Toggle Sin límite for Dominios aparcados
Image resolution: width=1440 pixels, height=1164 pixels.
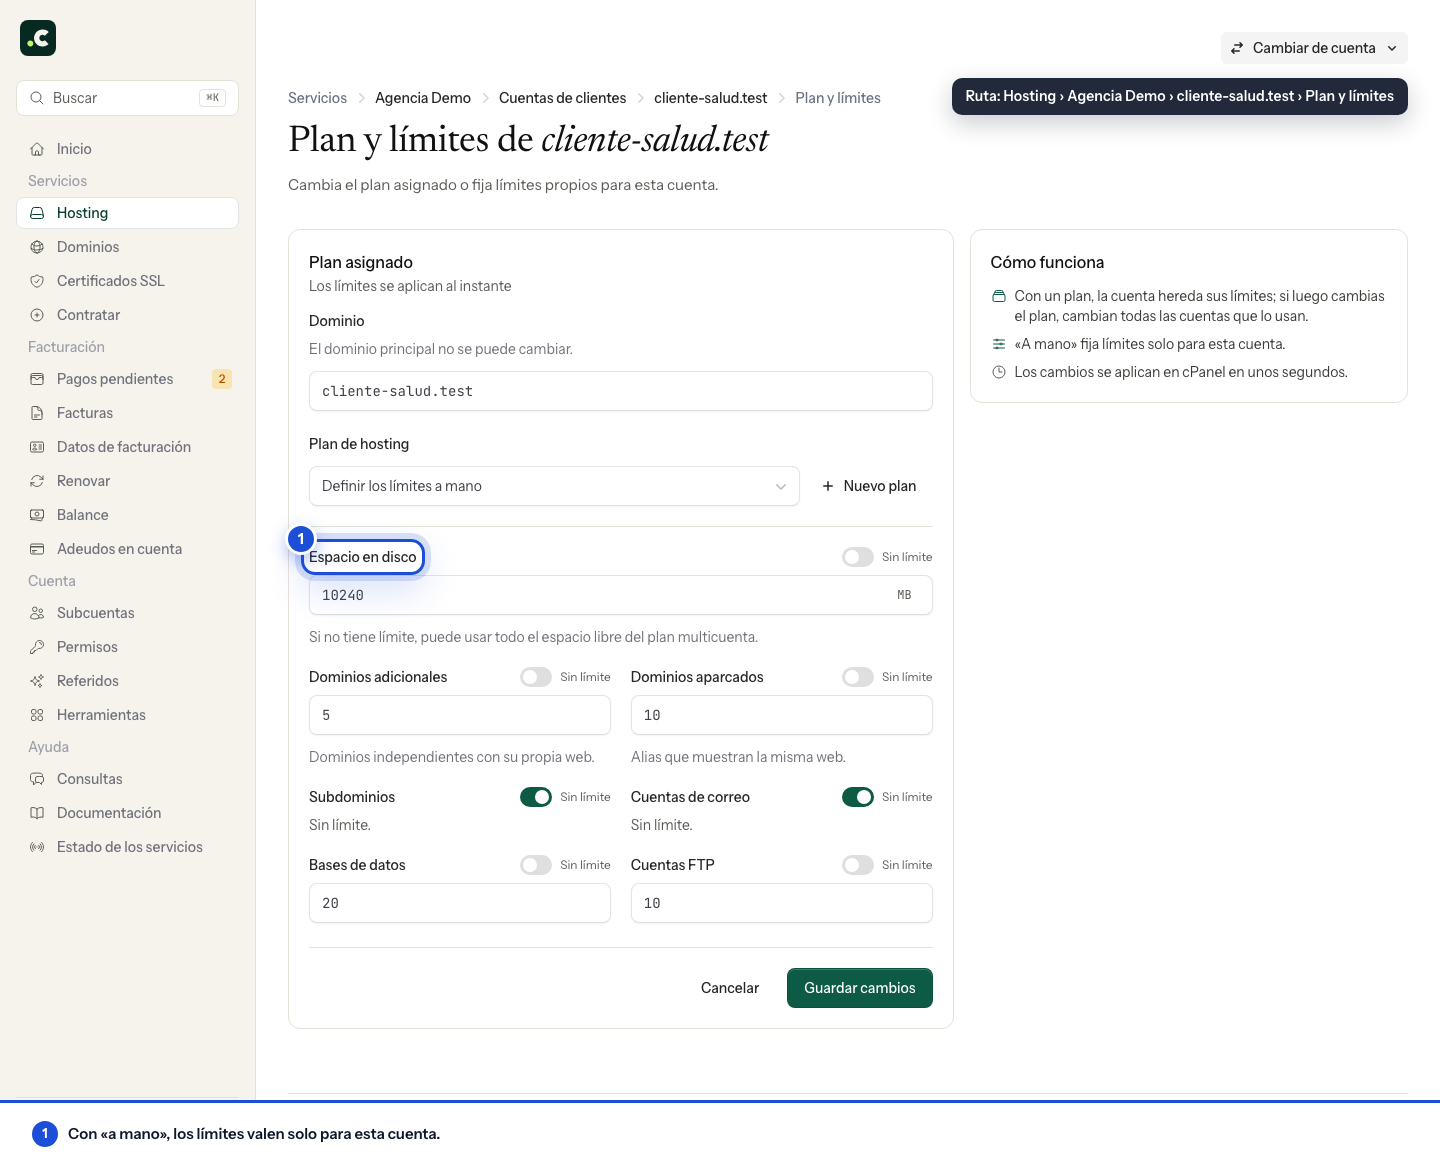pos(858,677)
